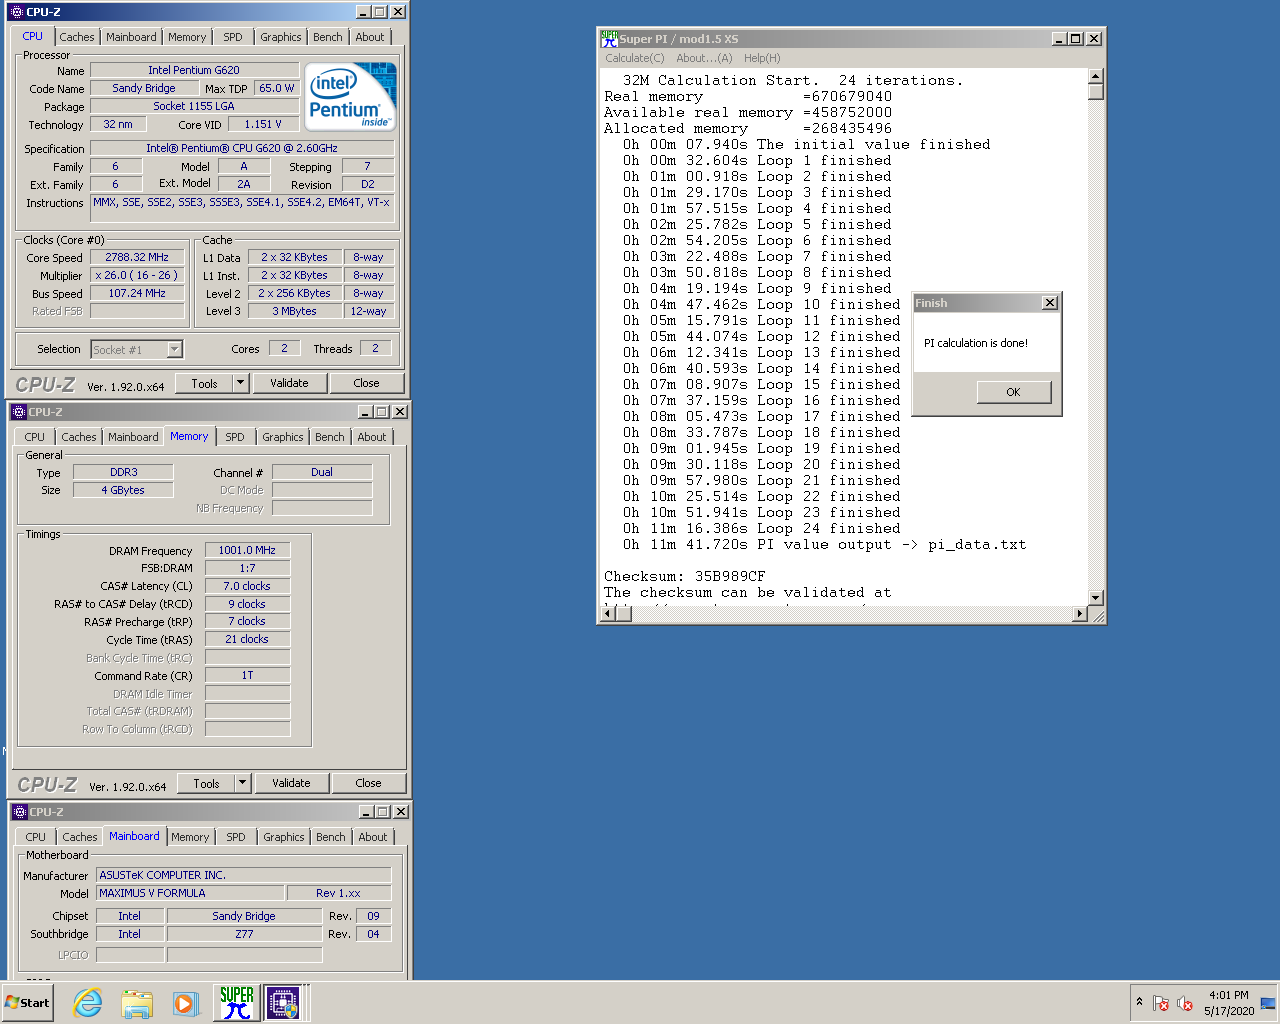Open About...(A) menu in Super PI
The image size is (1280, 1024).
[704, 58]
